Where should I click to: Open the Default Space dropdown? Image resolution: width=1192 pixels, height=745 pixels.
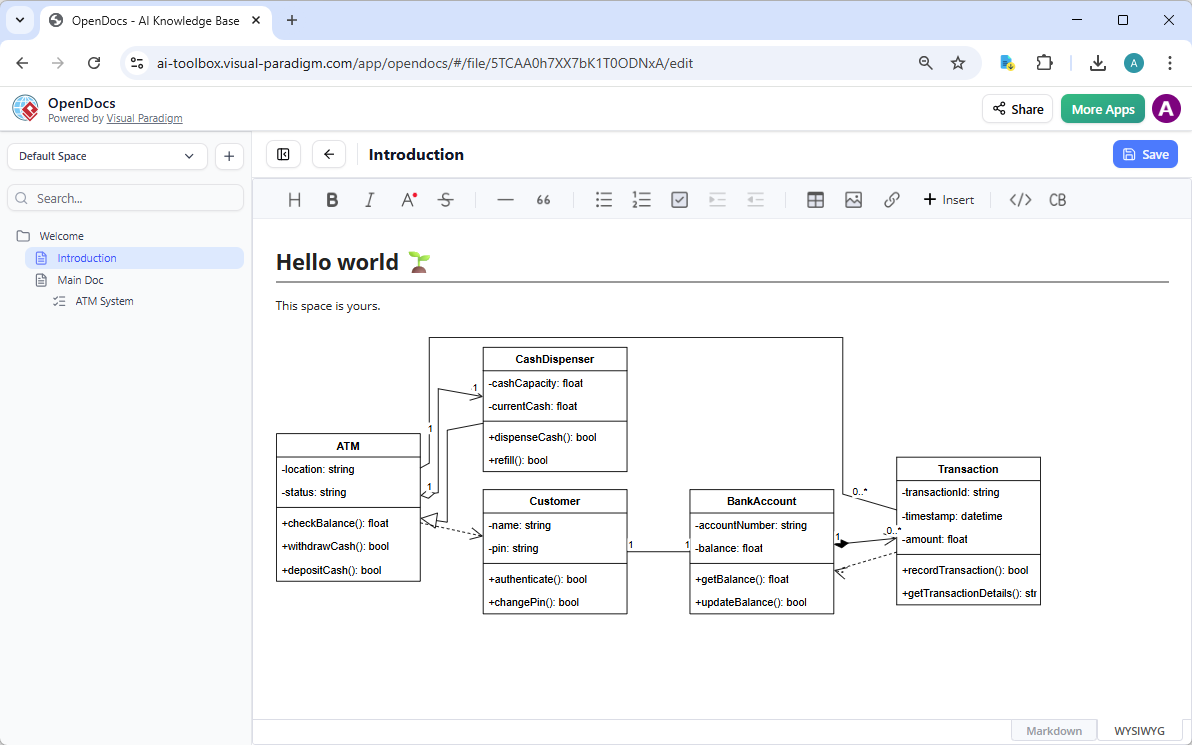(106, 156)
